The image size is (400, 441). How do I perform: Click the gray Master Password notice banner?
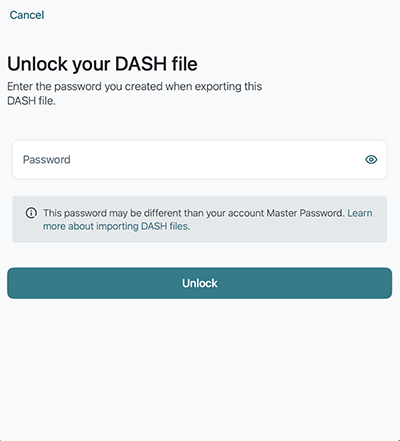coord(200,219)
